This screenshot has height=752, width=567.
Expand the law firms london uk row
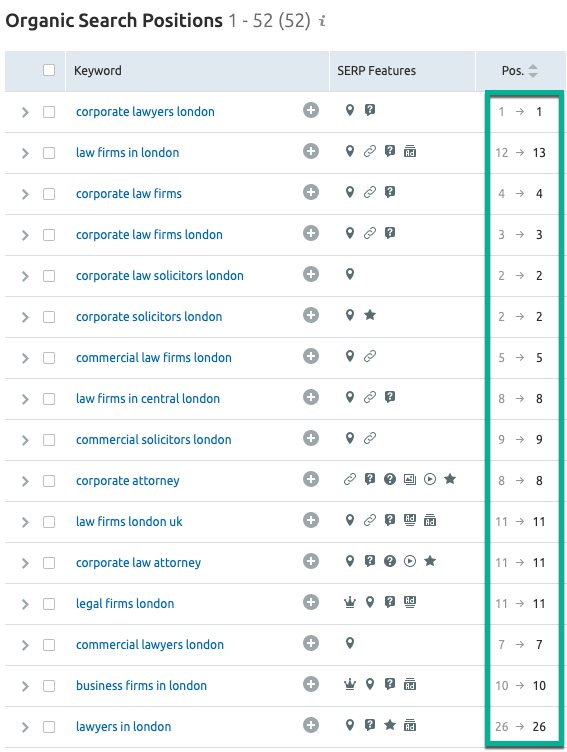[25, 522]
